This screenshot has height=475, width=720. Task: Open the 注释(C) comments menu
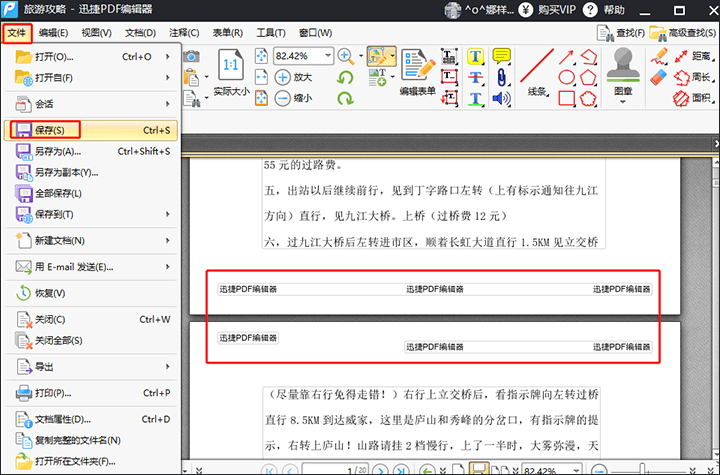click(184, 33)
